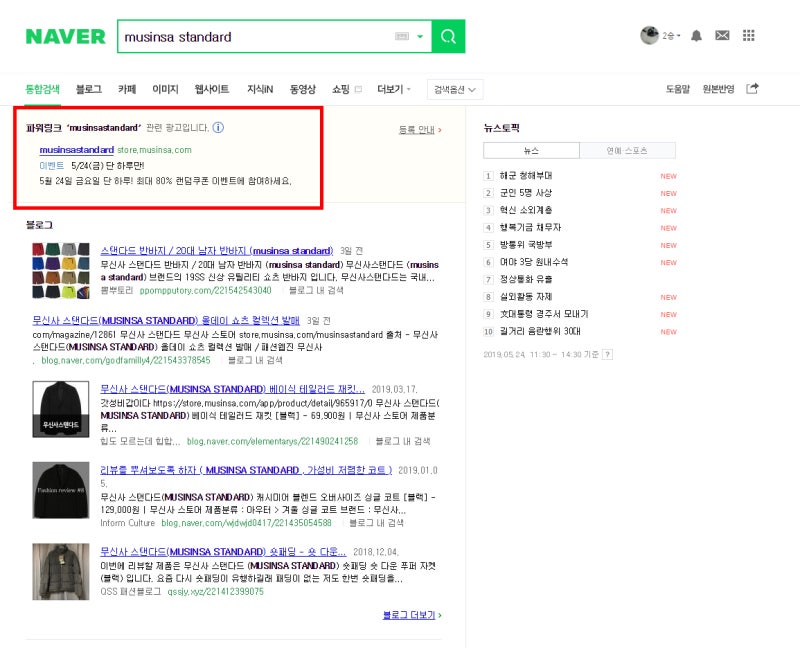Click 블로그 내 검색 under shorts post

(316, 290)
